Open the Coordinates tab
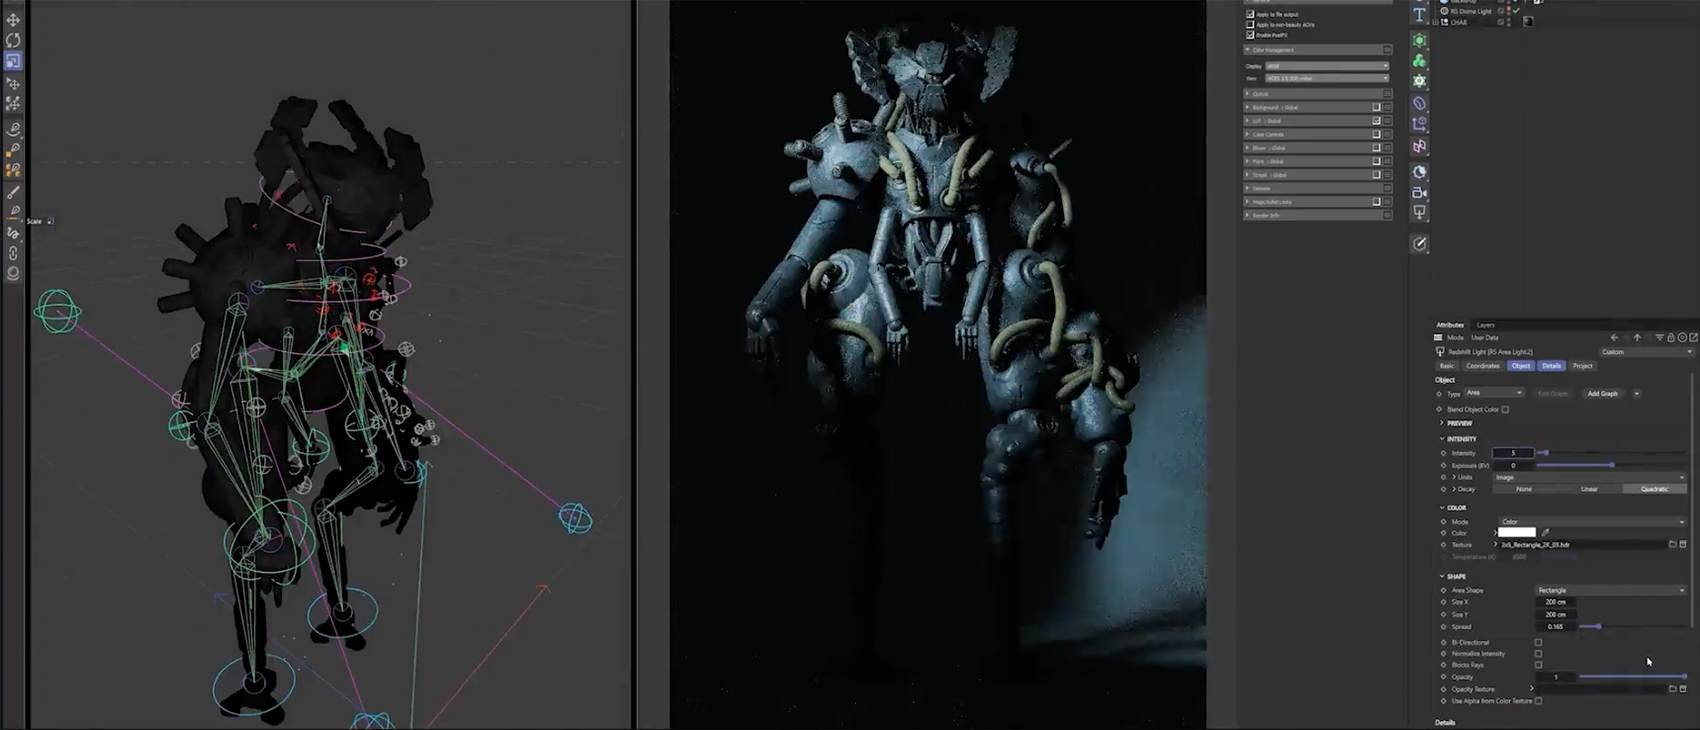 pos(1483,366)
